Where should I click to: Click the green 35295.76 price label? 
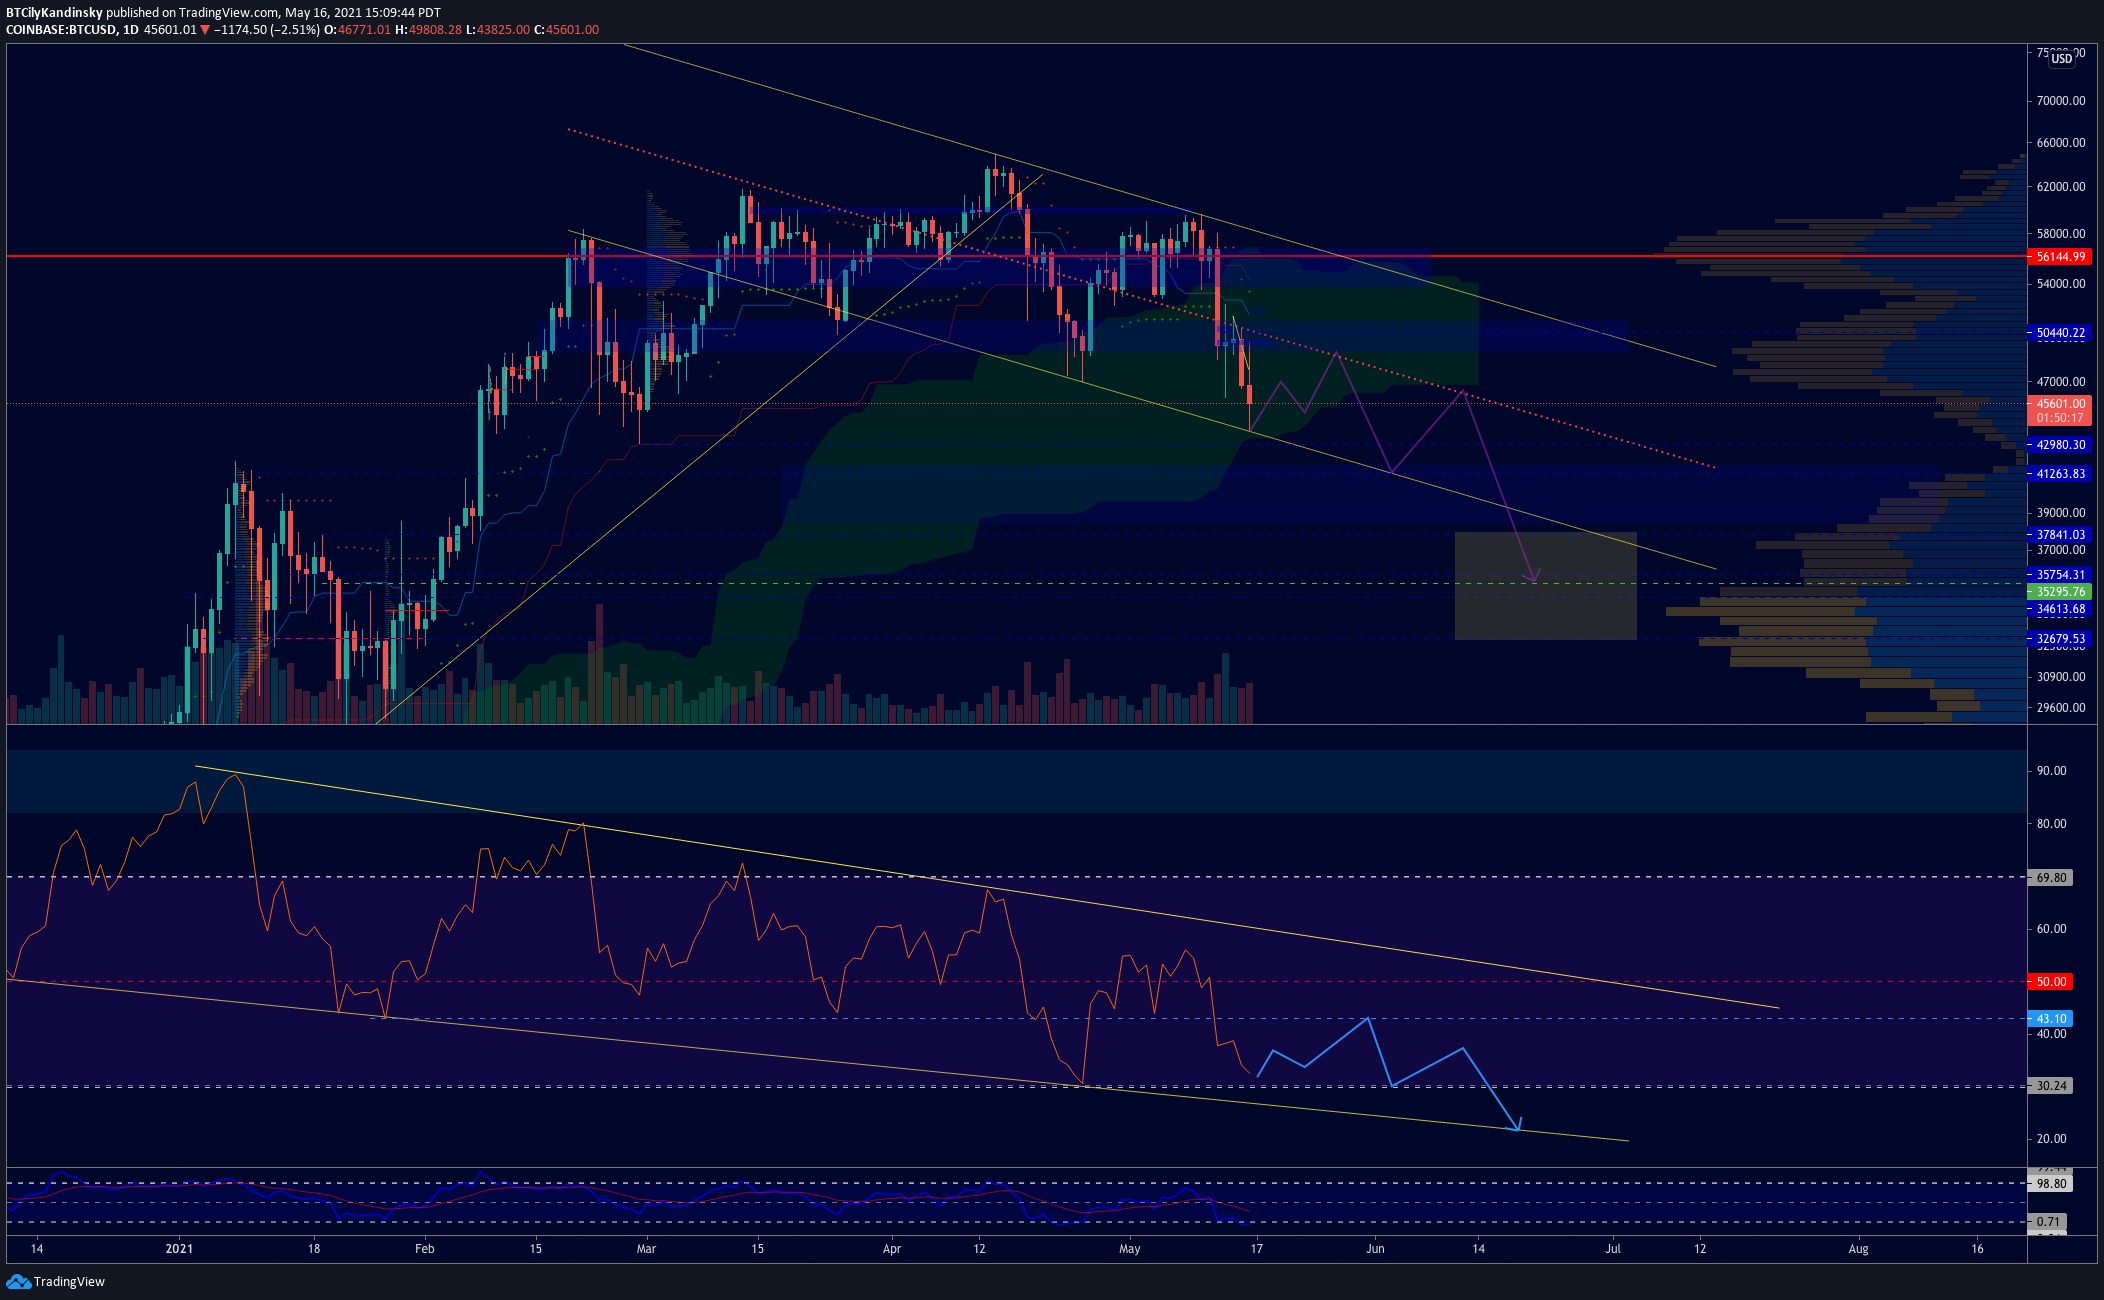click(2059, 592)
